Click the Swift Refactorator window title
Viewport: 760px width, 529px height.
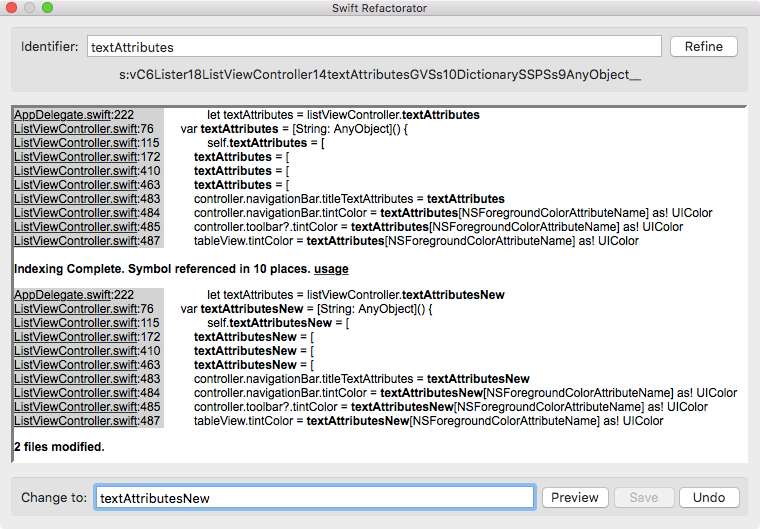[x=380, y=8]
